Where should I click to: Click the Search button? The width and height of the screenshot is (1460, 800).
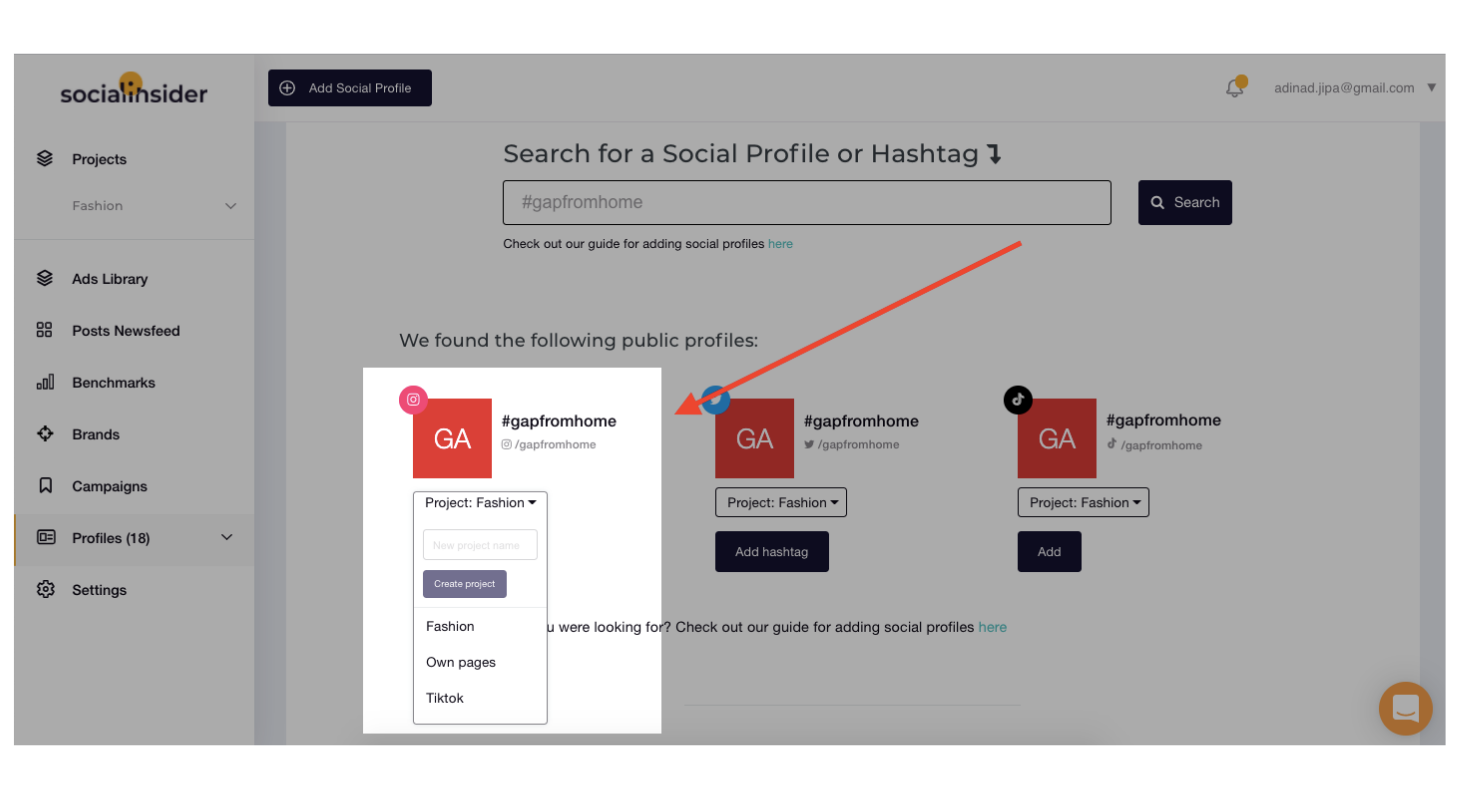pos(1185,202)
